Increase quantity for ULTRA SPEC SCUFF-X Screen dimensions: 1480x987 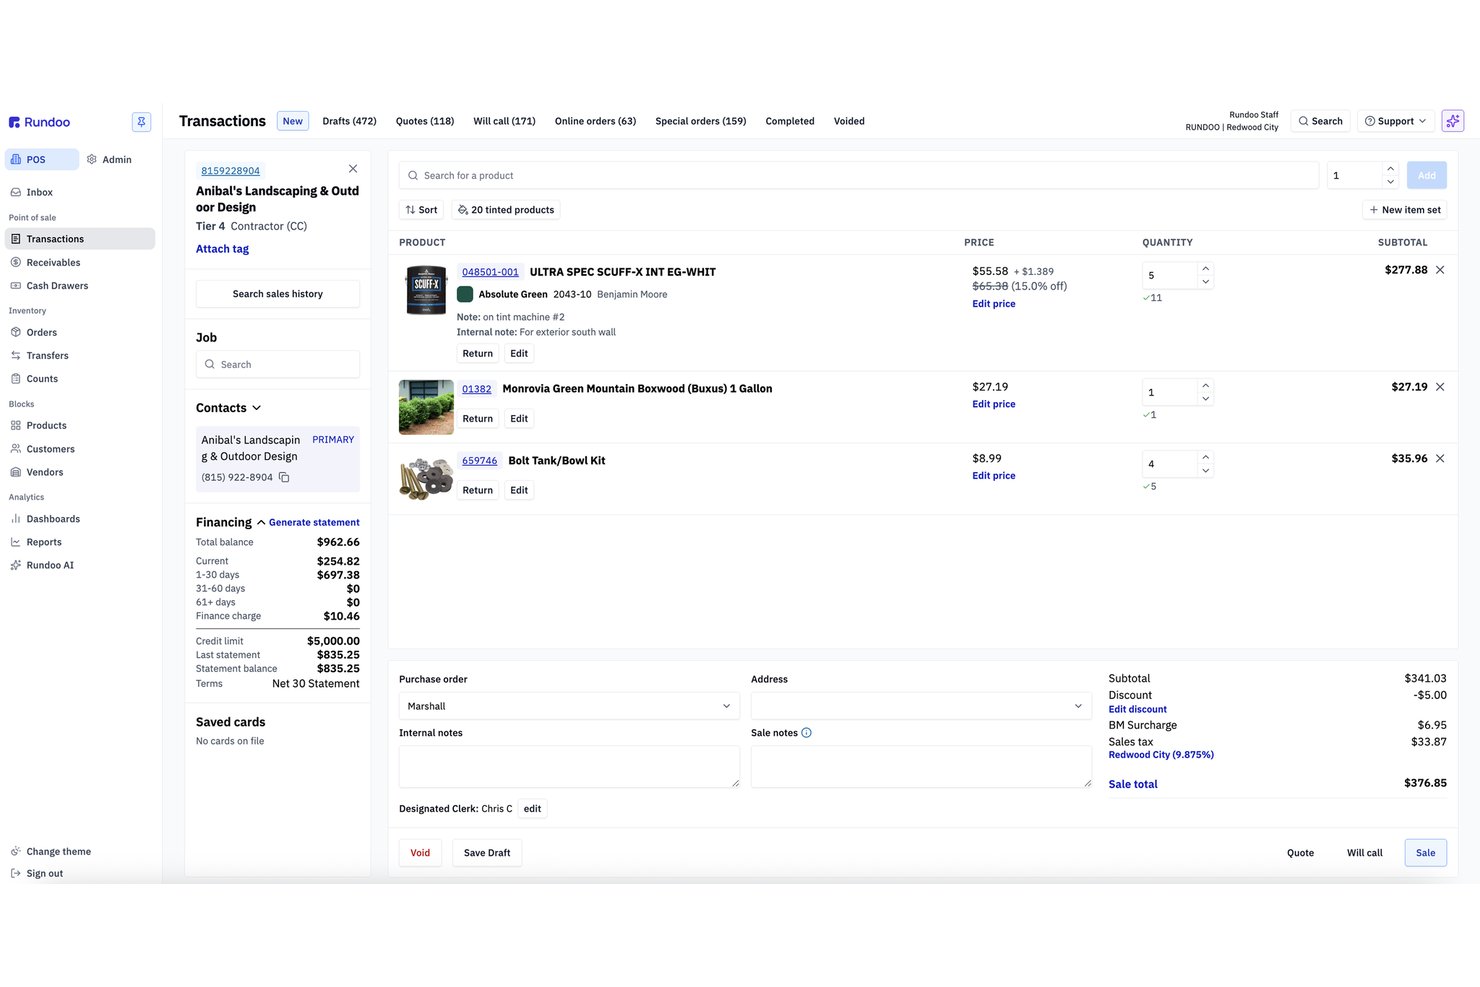click(x=1206, y=268)
